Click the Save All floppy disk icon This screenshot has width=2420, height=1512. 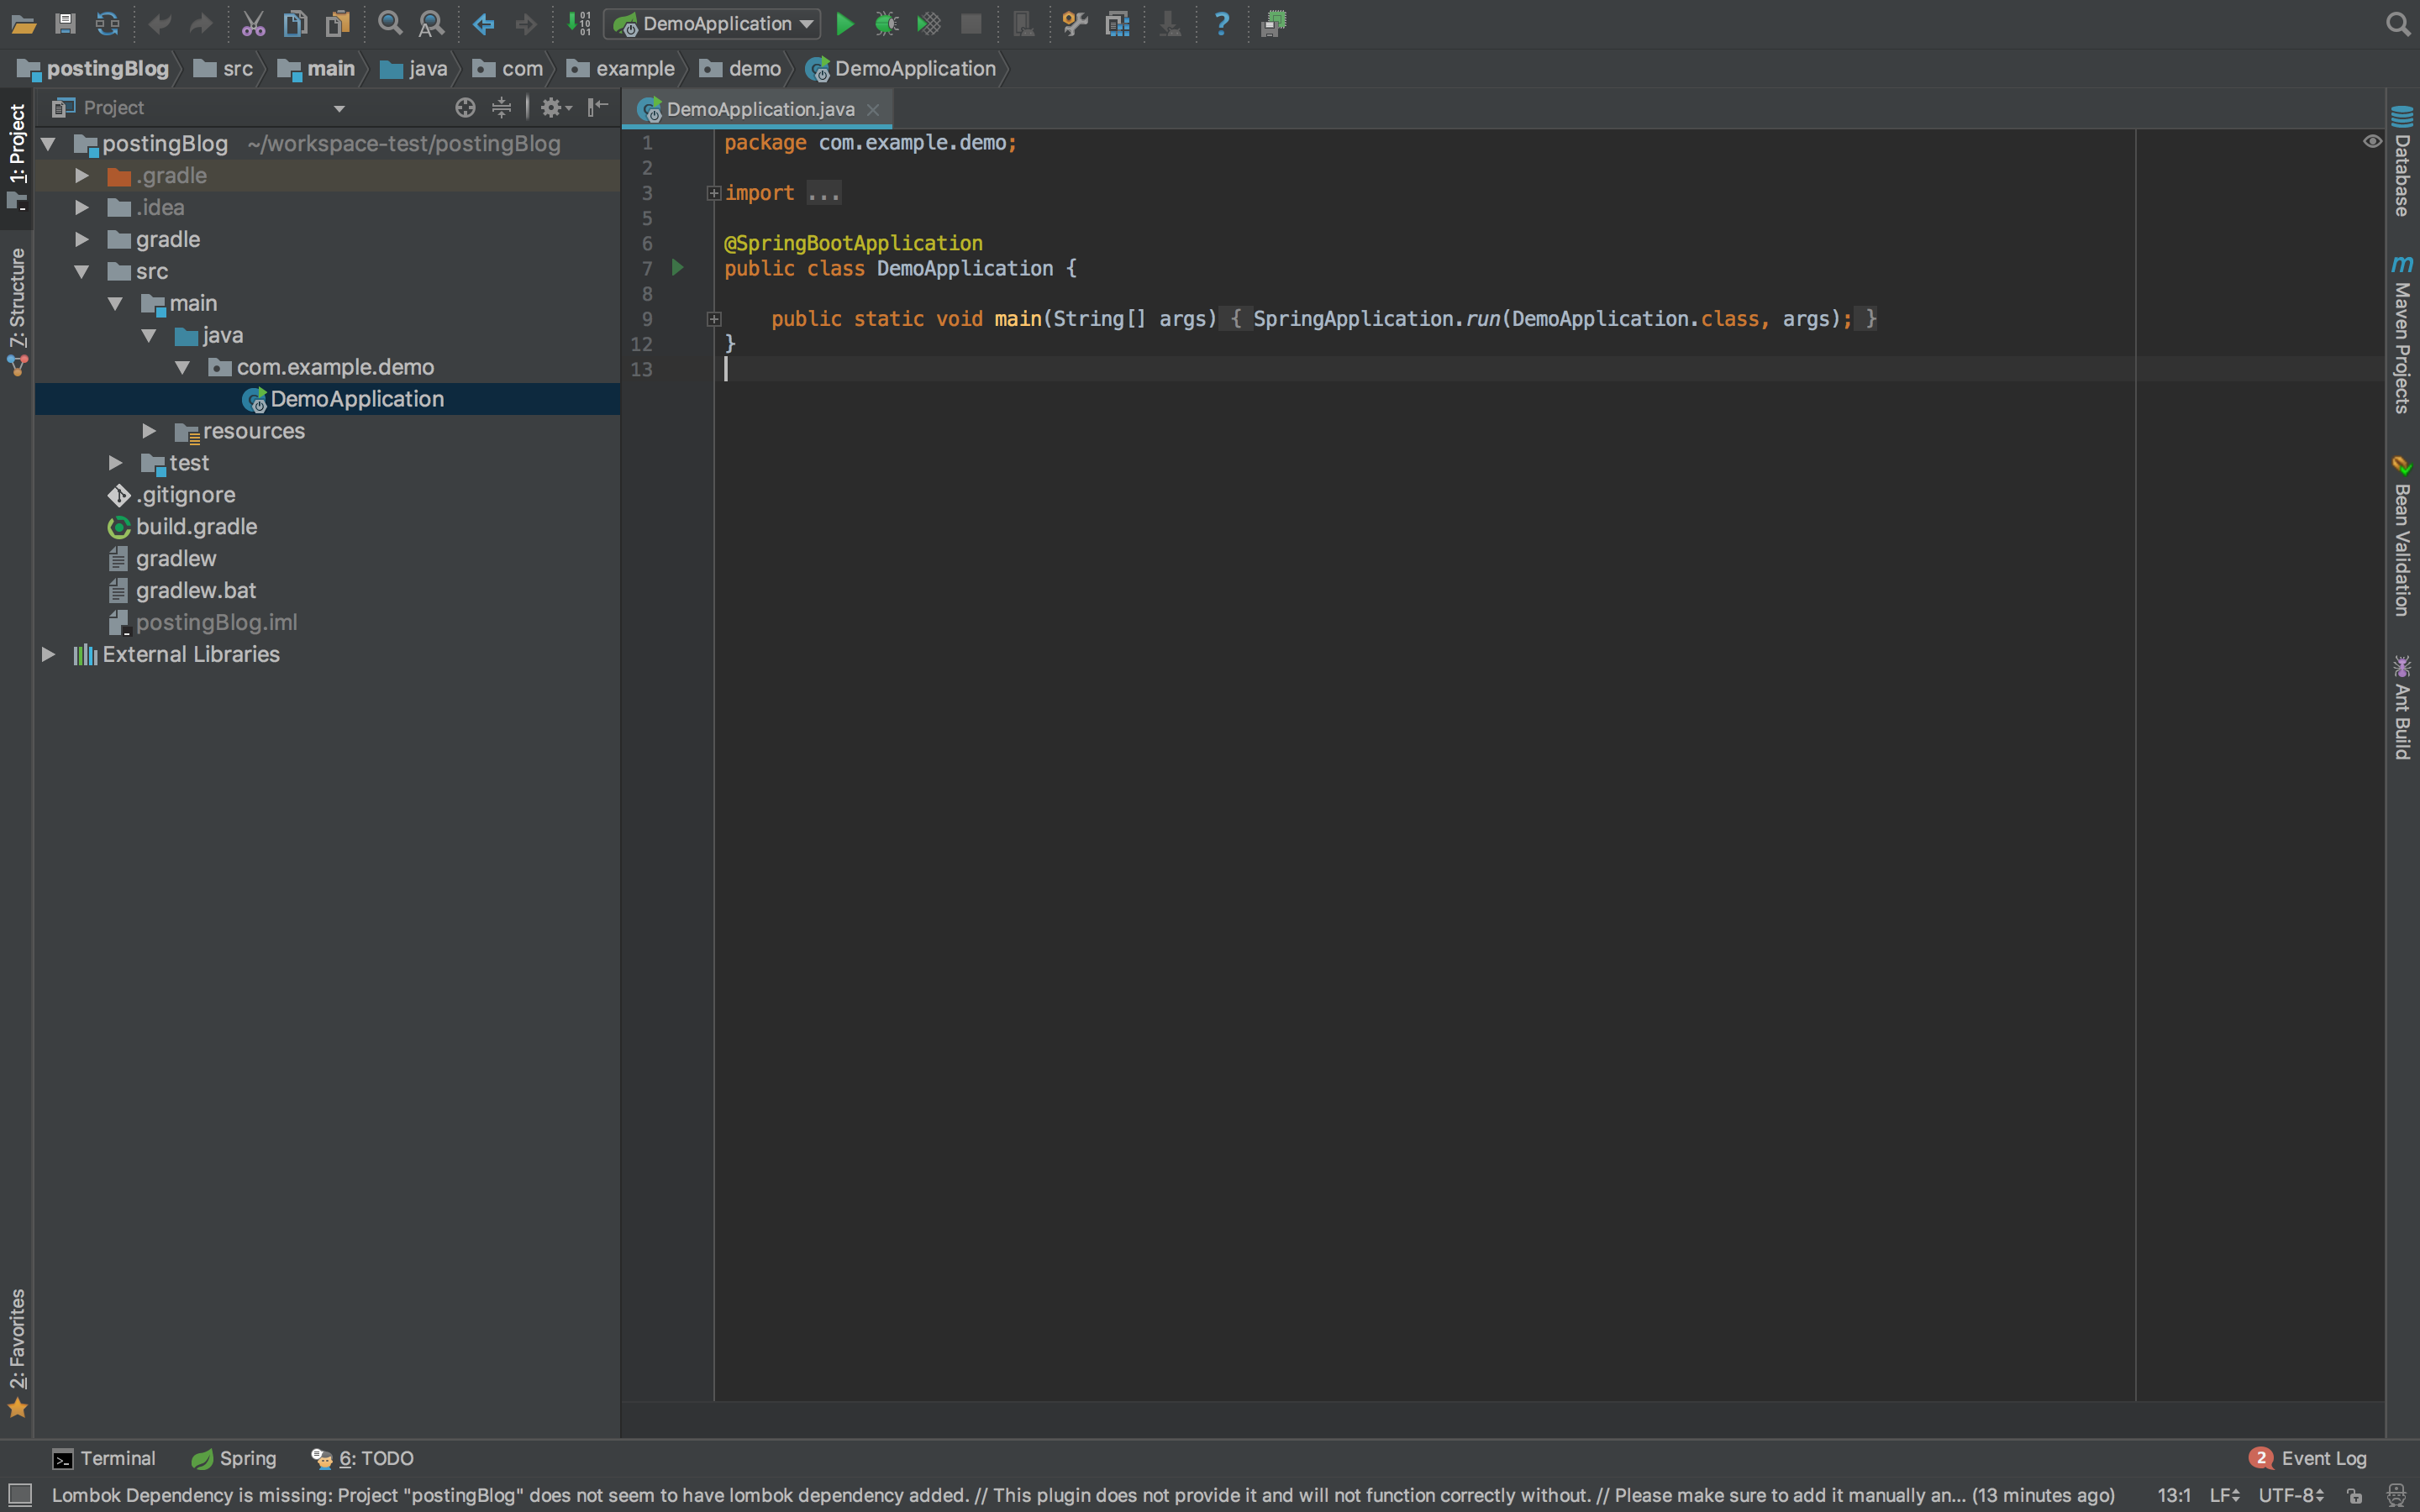(65, 24)
